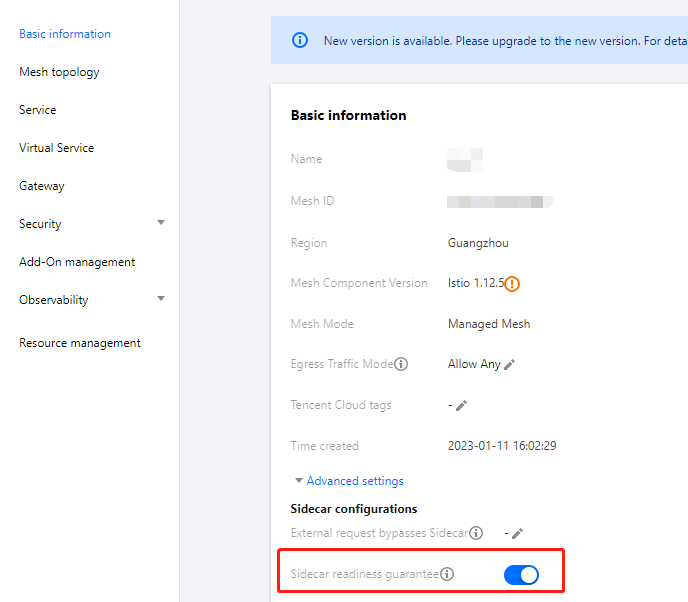Image resolution: width=688 pixels, height=602 pixels.
Task: Collapse the Advanced settings section
Action: (348, 481)
